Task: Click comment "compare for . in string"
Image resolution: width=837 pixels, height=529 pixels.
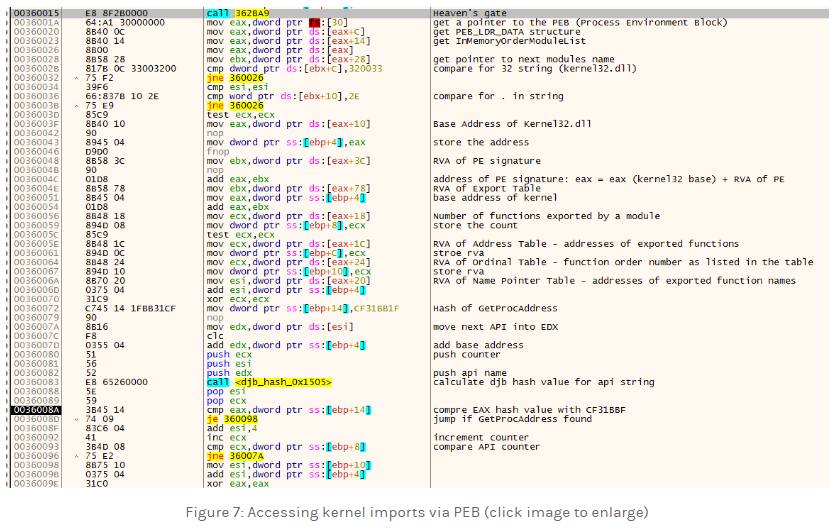Action: point(498,96)
